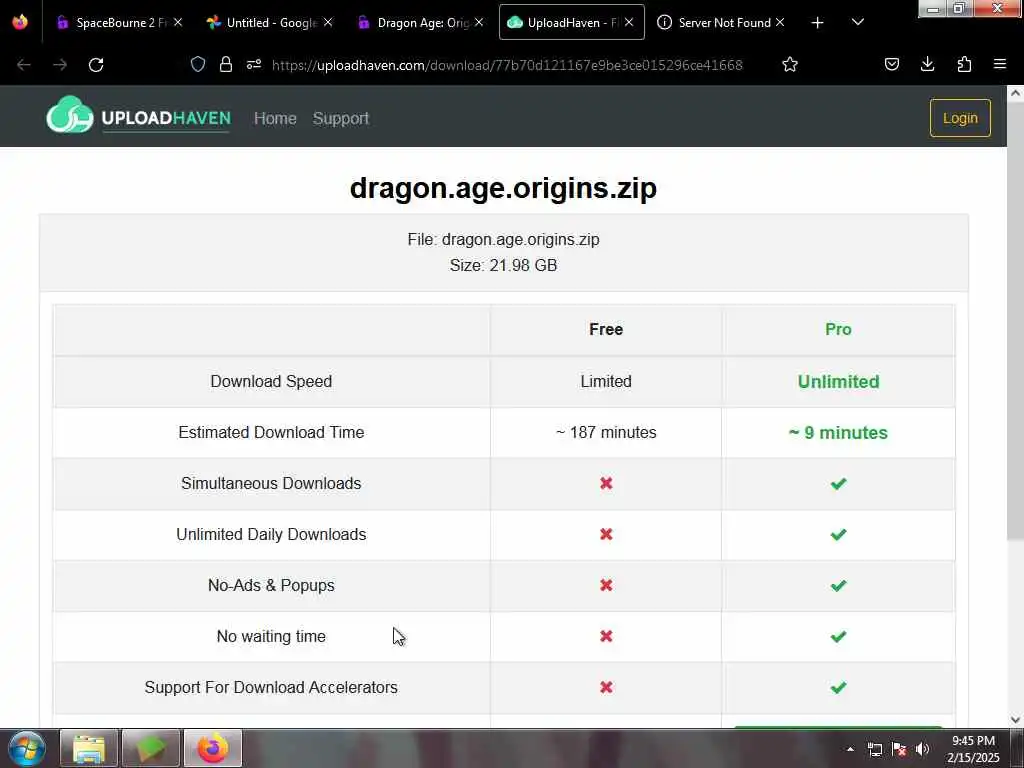This screenshot has height=768, width=1024.
Task: Switch to the Dragon Age: Origins tab
Action: [x=421, y=22]
